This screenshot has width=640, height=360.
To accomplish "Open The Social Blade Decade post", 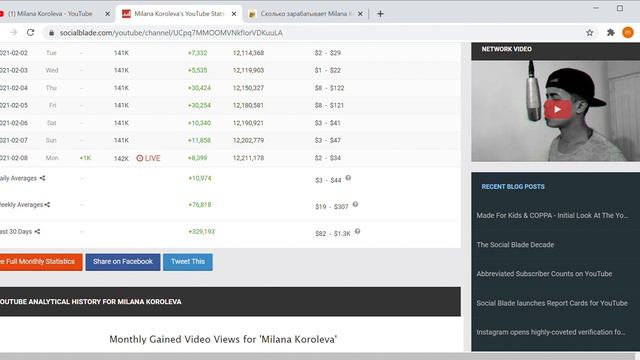I will point(515,245).
